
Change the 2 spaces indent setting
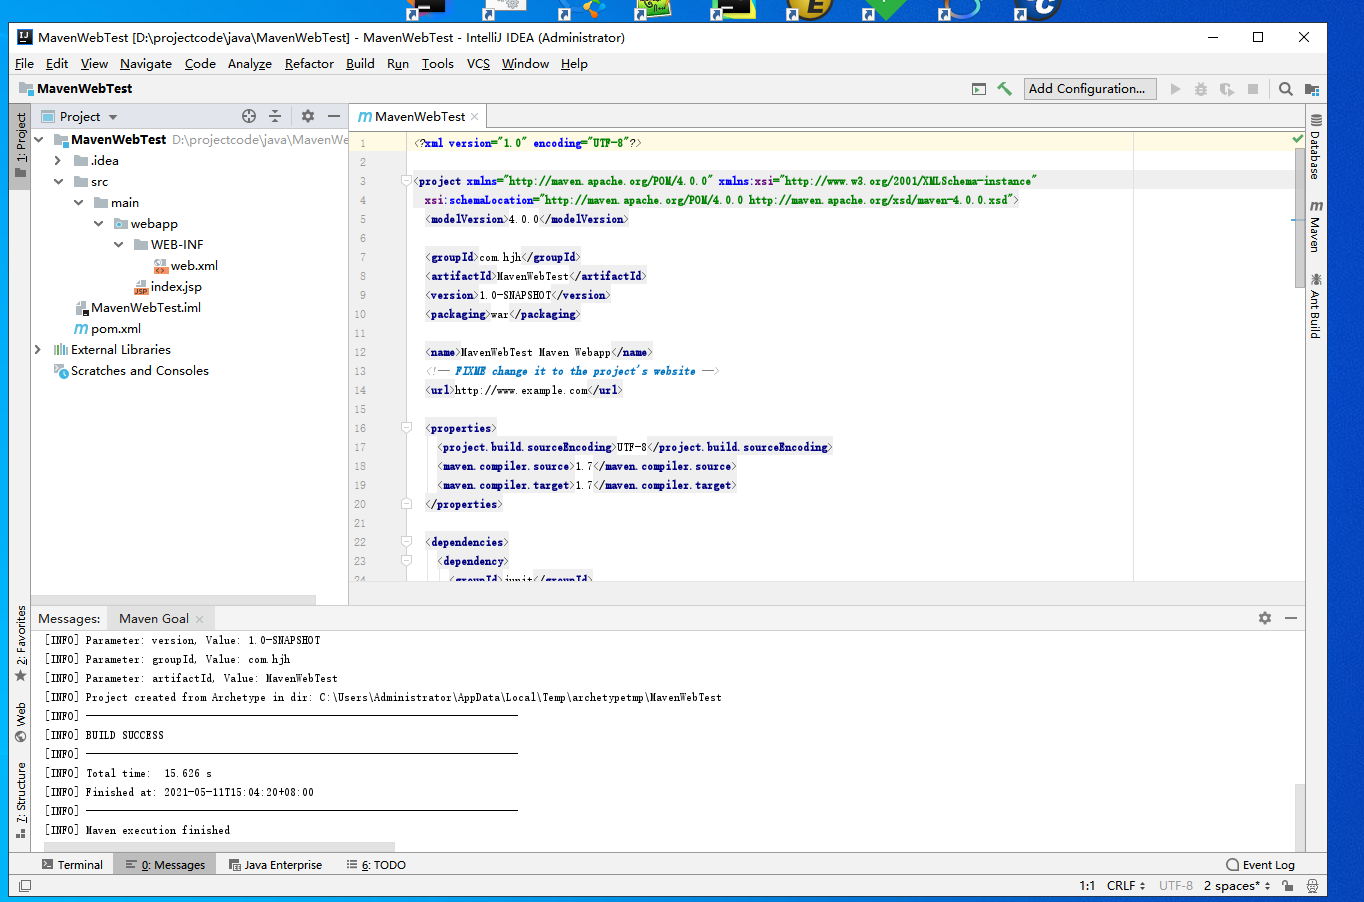click(x=1237, y=886)
